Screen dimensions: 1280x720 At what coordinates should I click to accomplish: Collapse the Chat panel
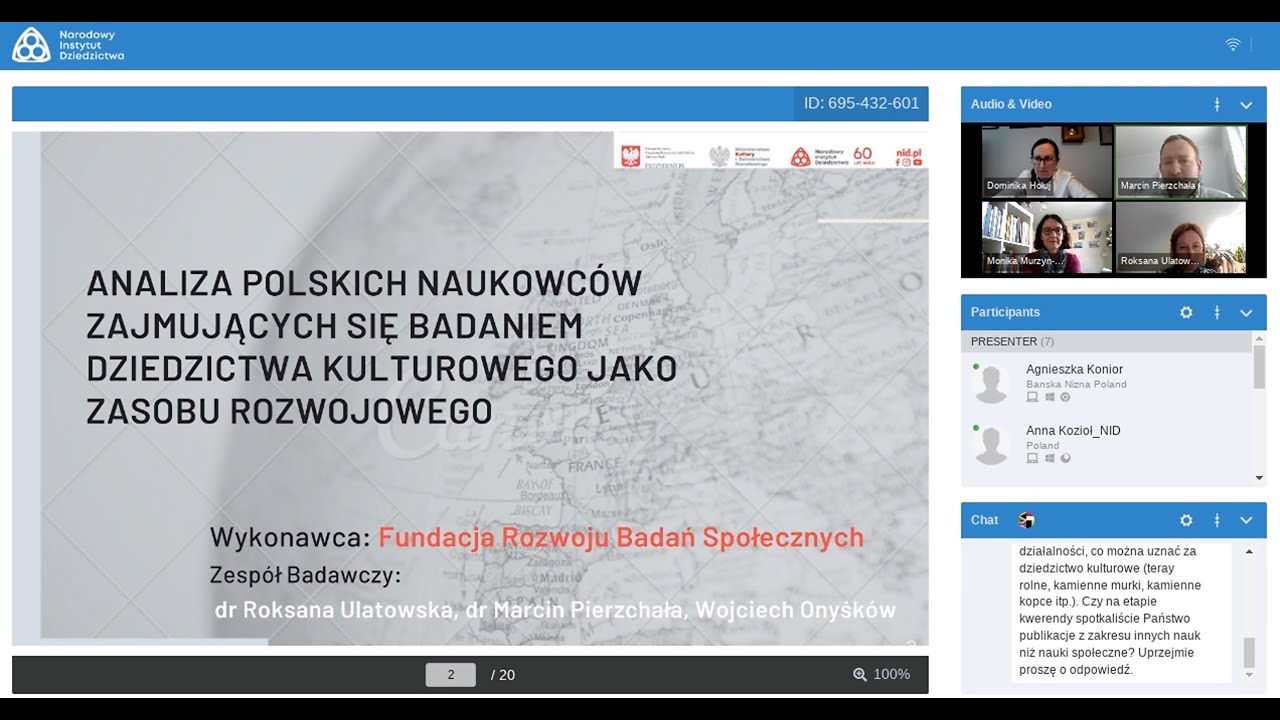(1246, 520)
